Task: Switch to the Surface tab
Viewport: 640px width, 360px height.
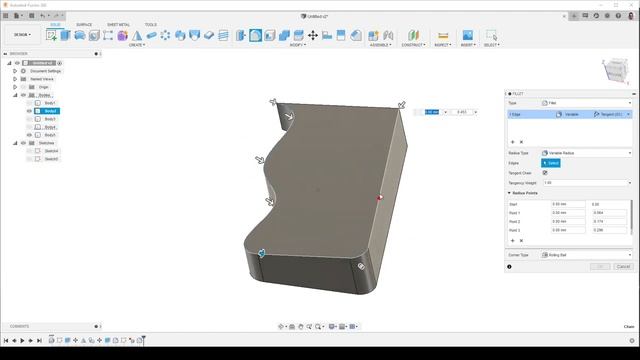Action: click(84, 24)
